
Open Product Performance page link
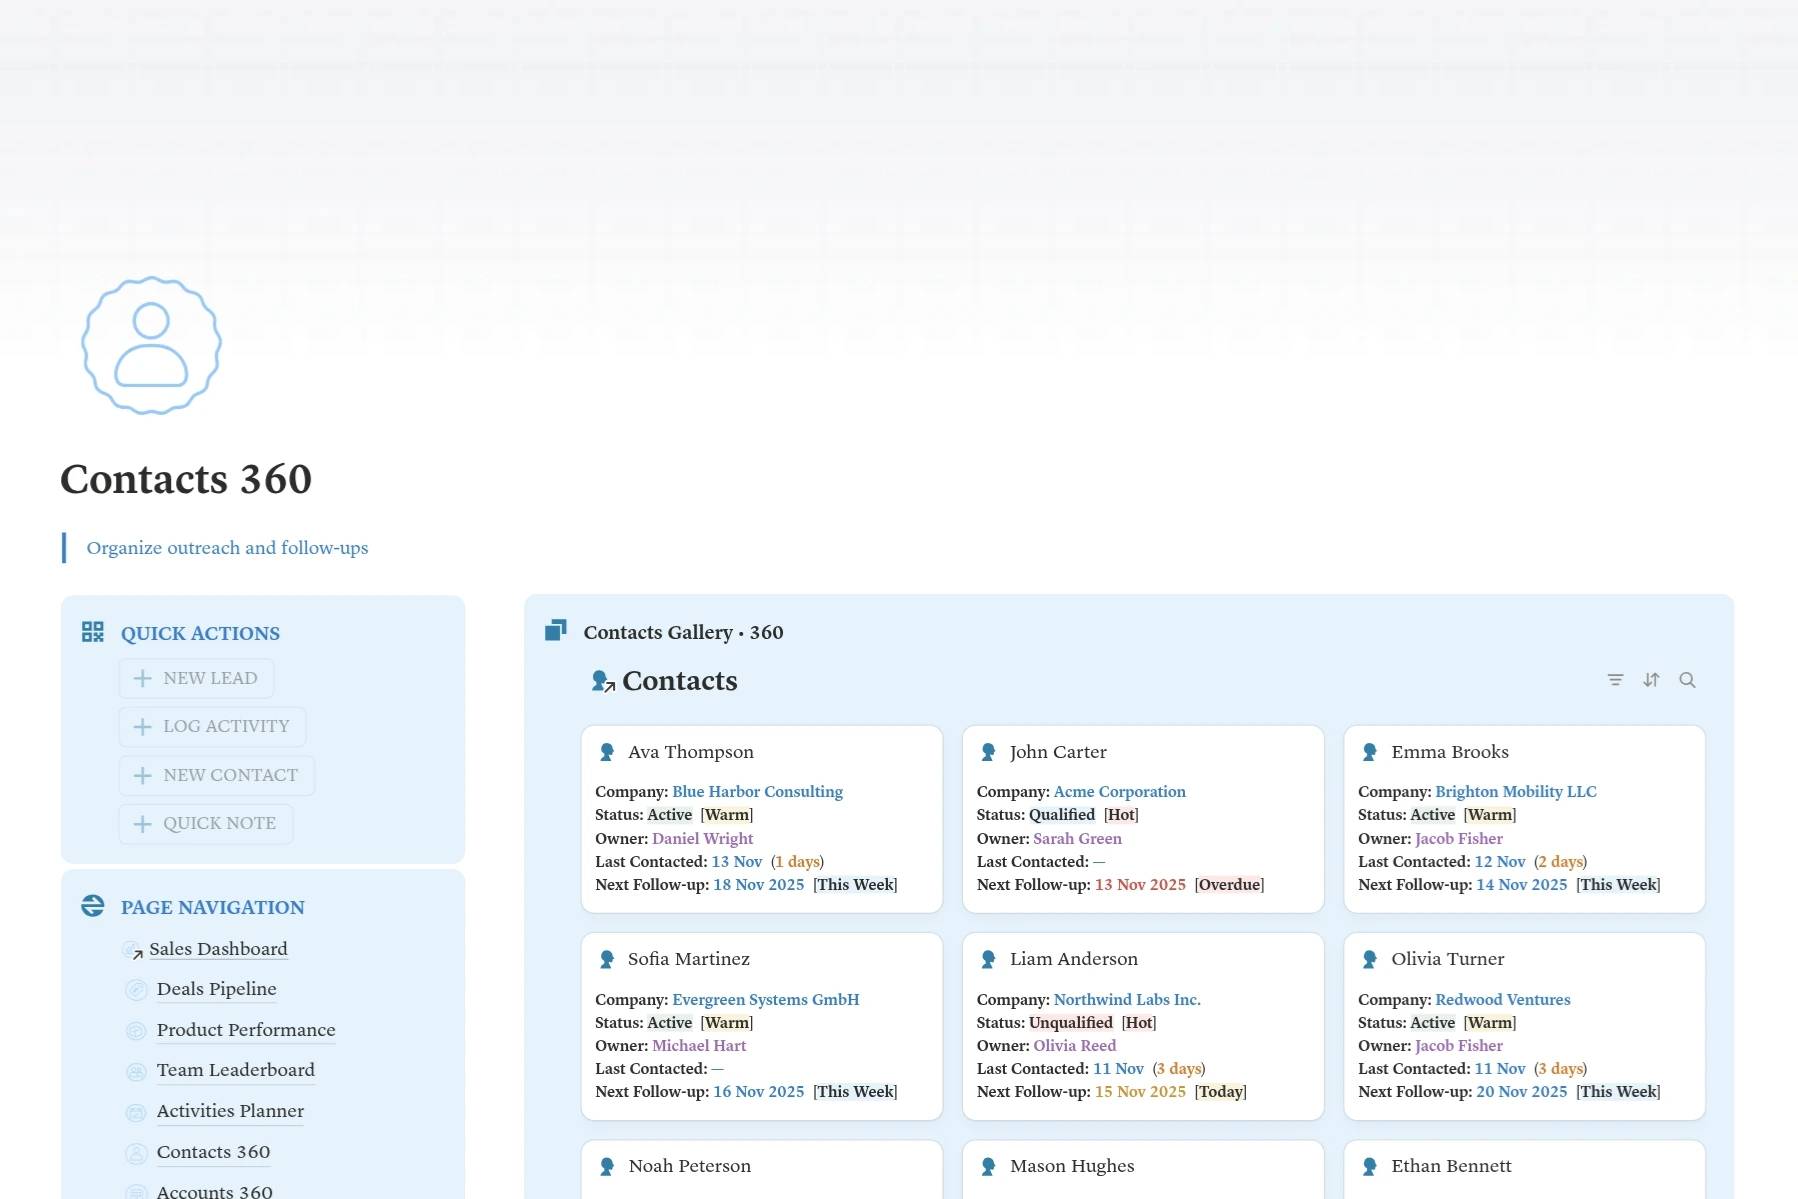(245, 1030)
